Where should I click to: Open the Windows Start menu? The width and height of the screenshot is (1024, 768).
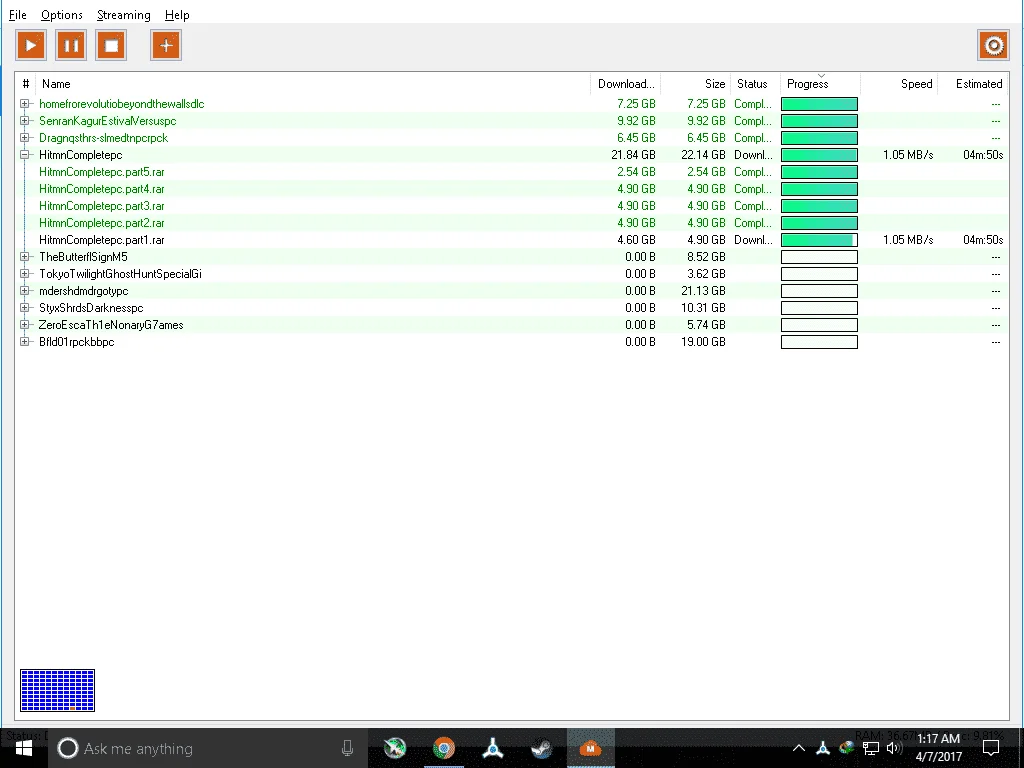(x=24, y=748)
